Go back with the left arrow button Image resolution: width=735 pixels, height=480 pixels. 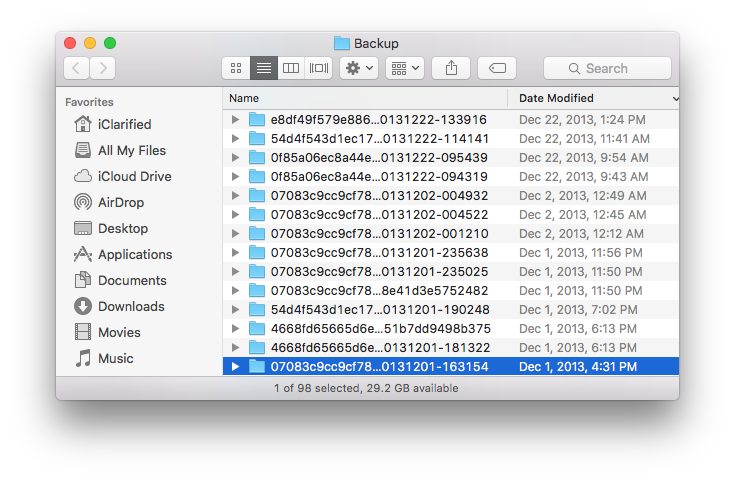tap(77, 68)
